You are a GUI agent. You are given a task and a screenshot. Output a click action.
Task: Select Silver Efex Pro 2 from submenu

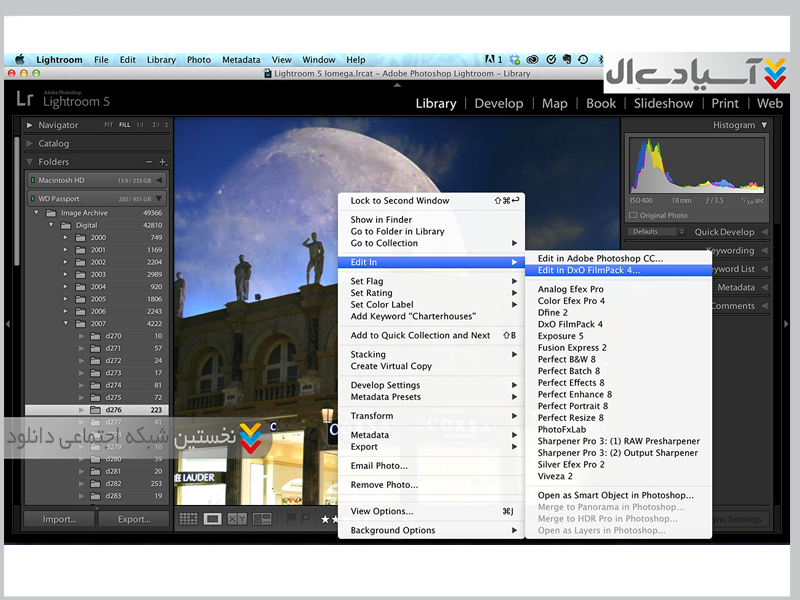point(571,464)
